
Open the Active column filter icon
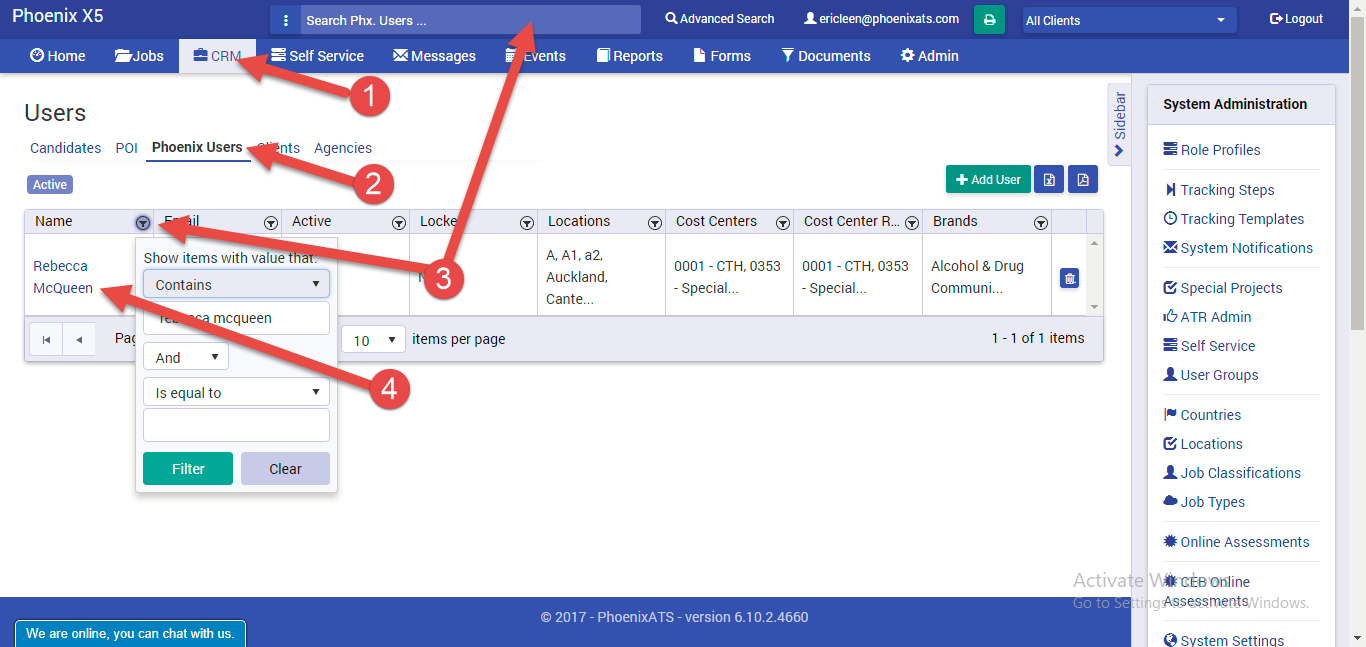coord(399,222)
